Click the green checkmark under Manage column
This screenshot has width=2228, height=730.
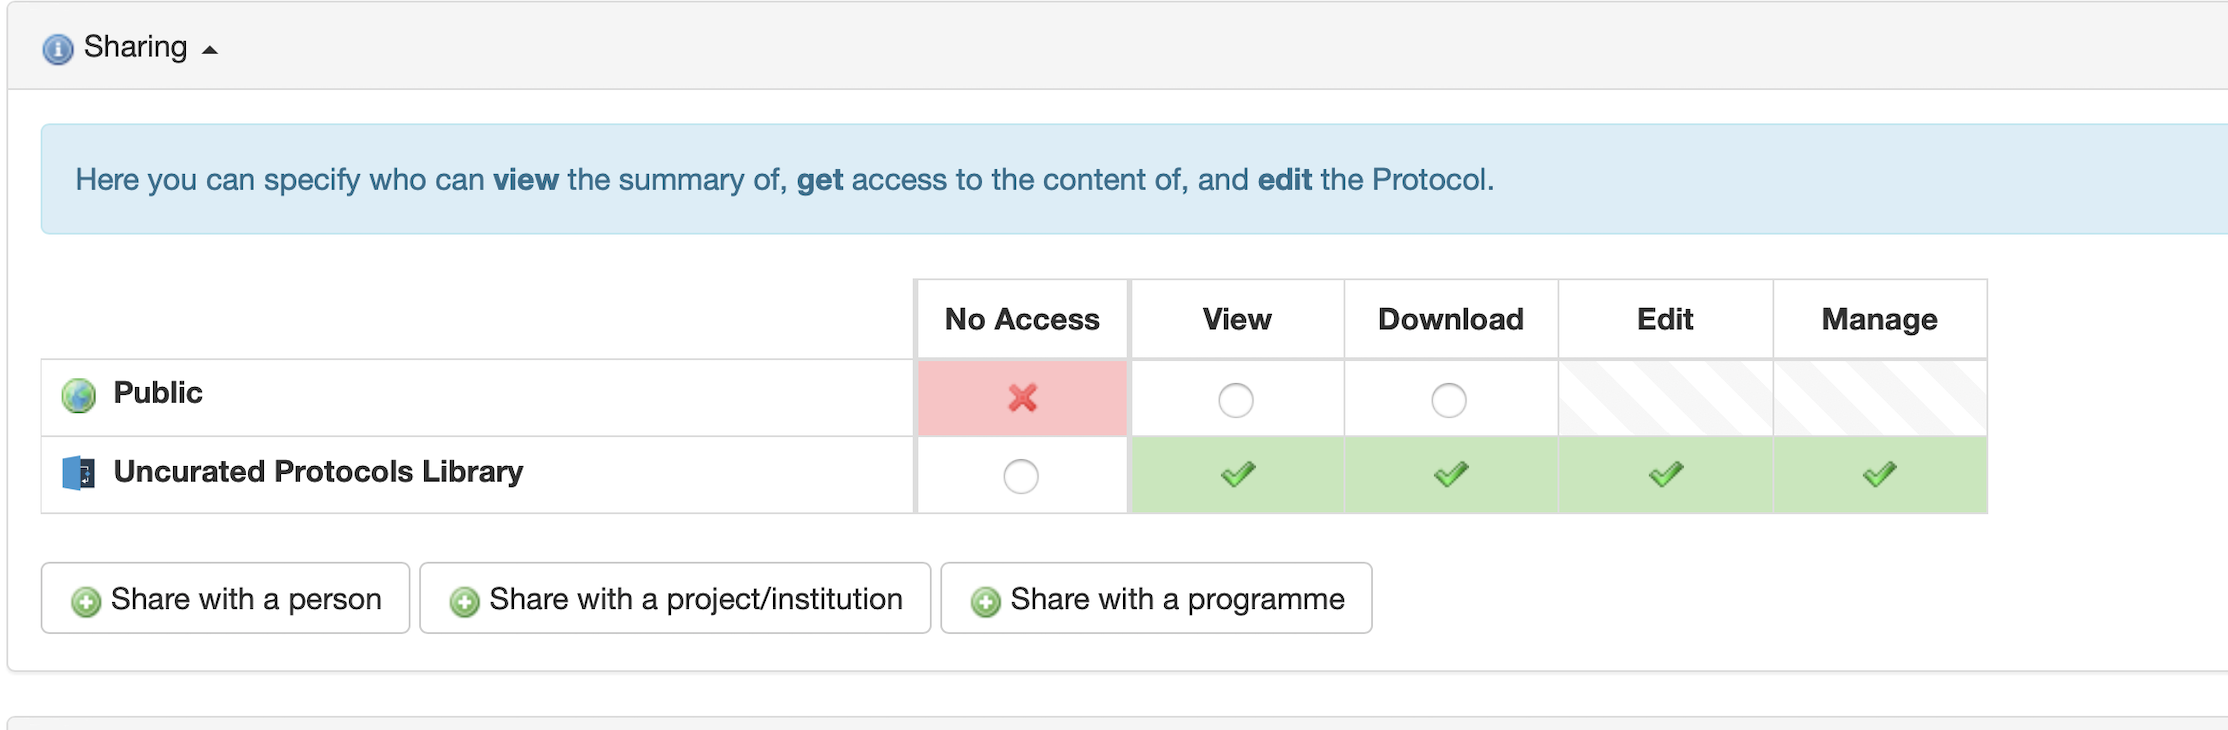(x=1880, y=474)
